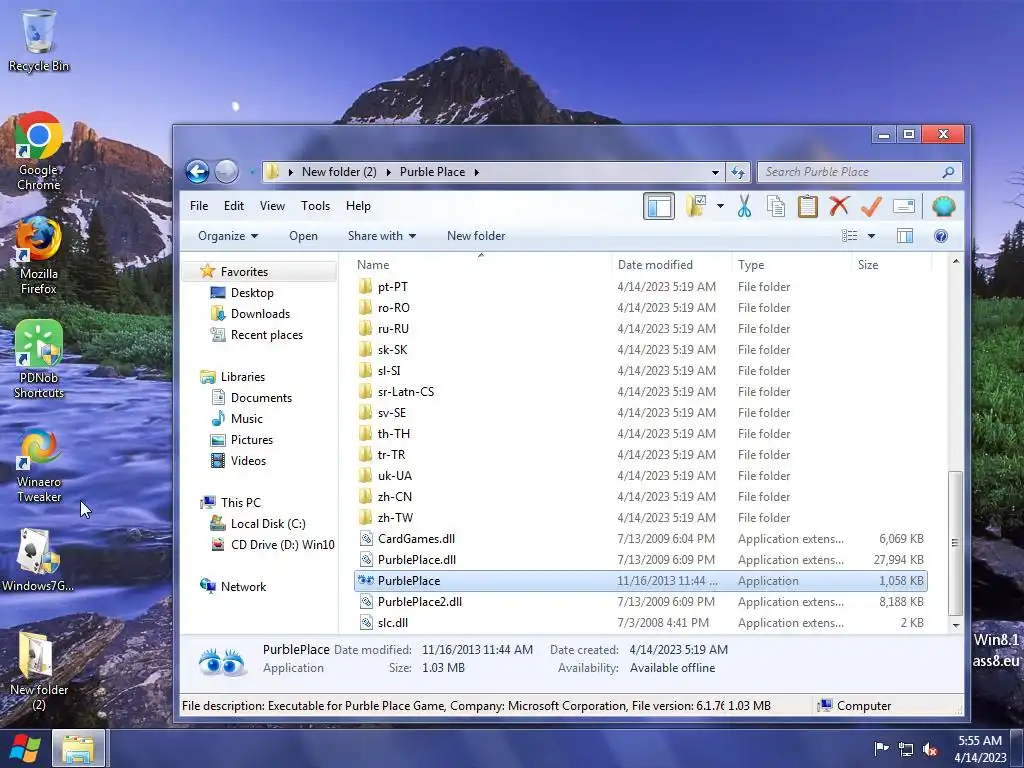
Task: Open the View menu
Action: point(272,206)
